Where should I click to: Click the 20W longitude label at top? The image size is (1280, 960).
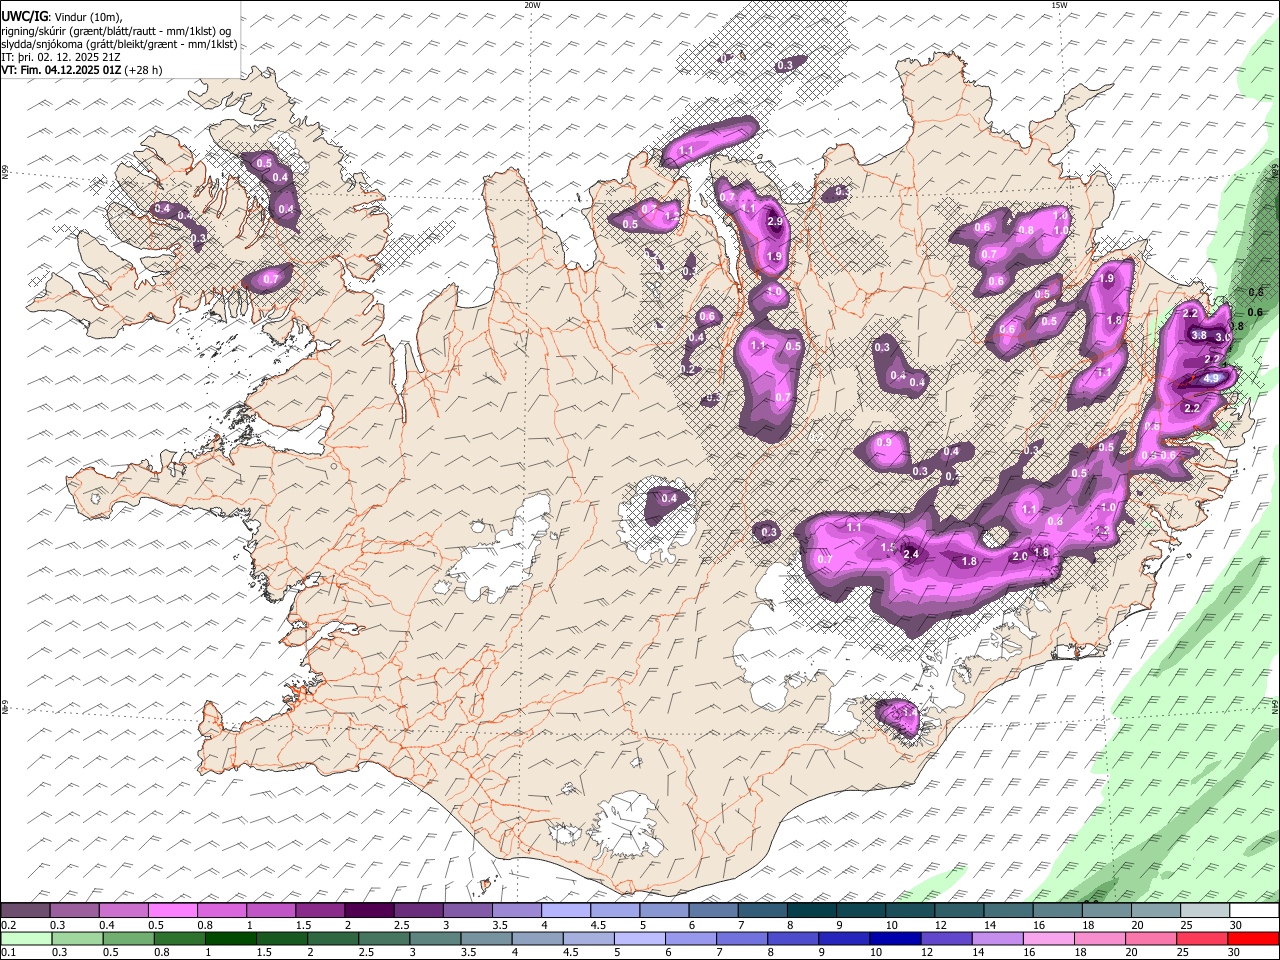tap(532, 5)
